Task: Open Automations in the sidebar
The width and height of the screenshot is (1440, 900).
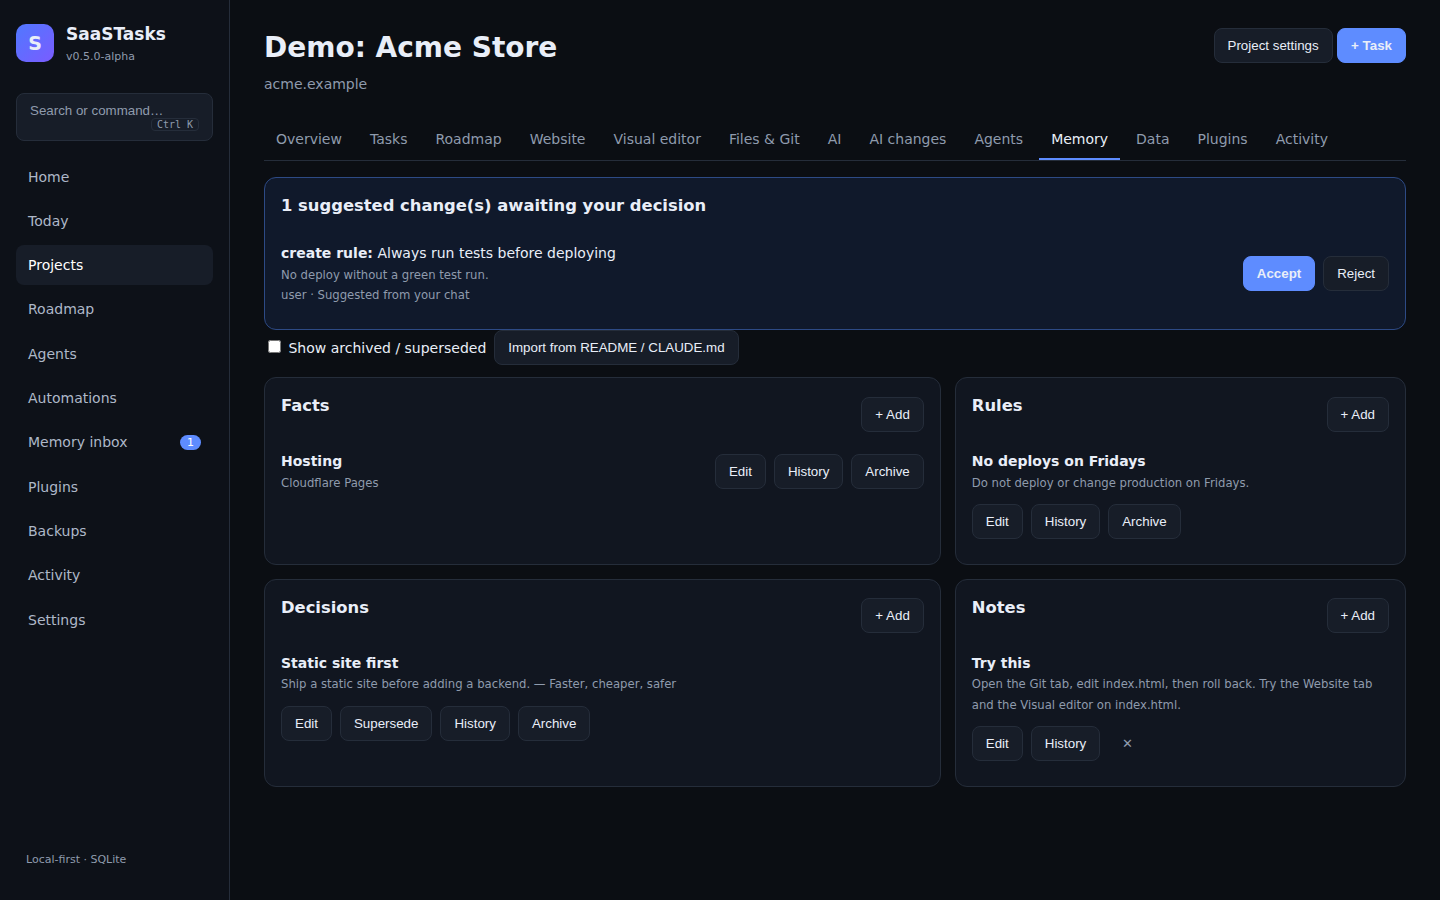Action: [x=114, y=398]
